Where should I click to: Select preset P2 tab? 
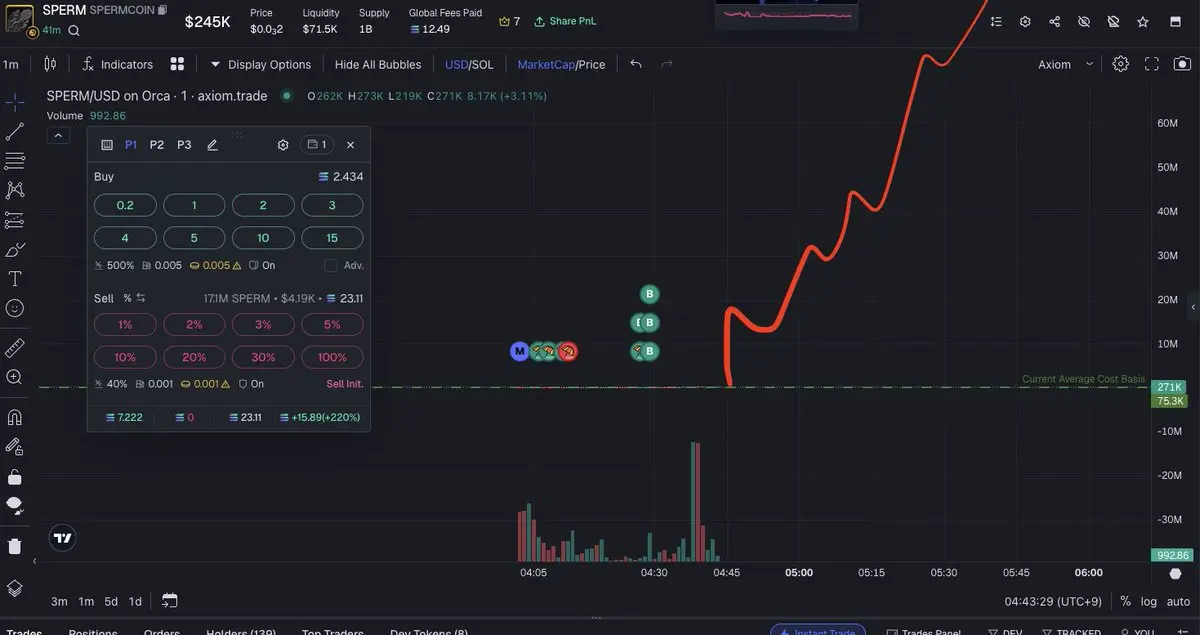[x=157, y=145]
